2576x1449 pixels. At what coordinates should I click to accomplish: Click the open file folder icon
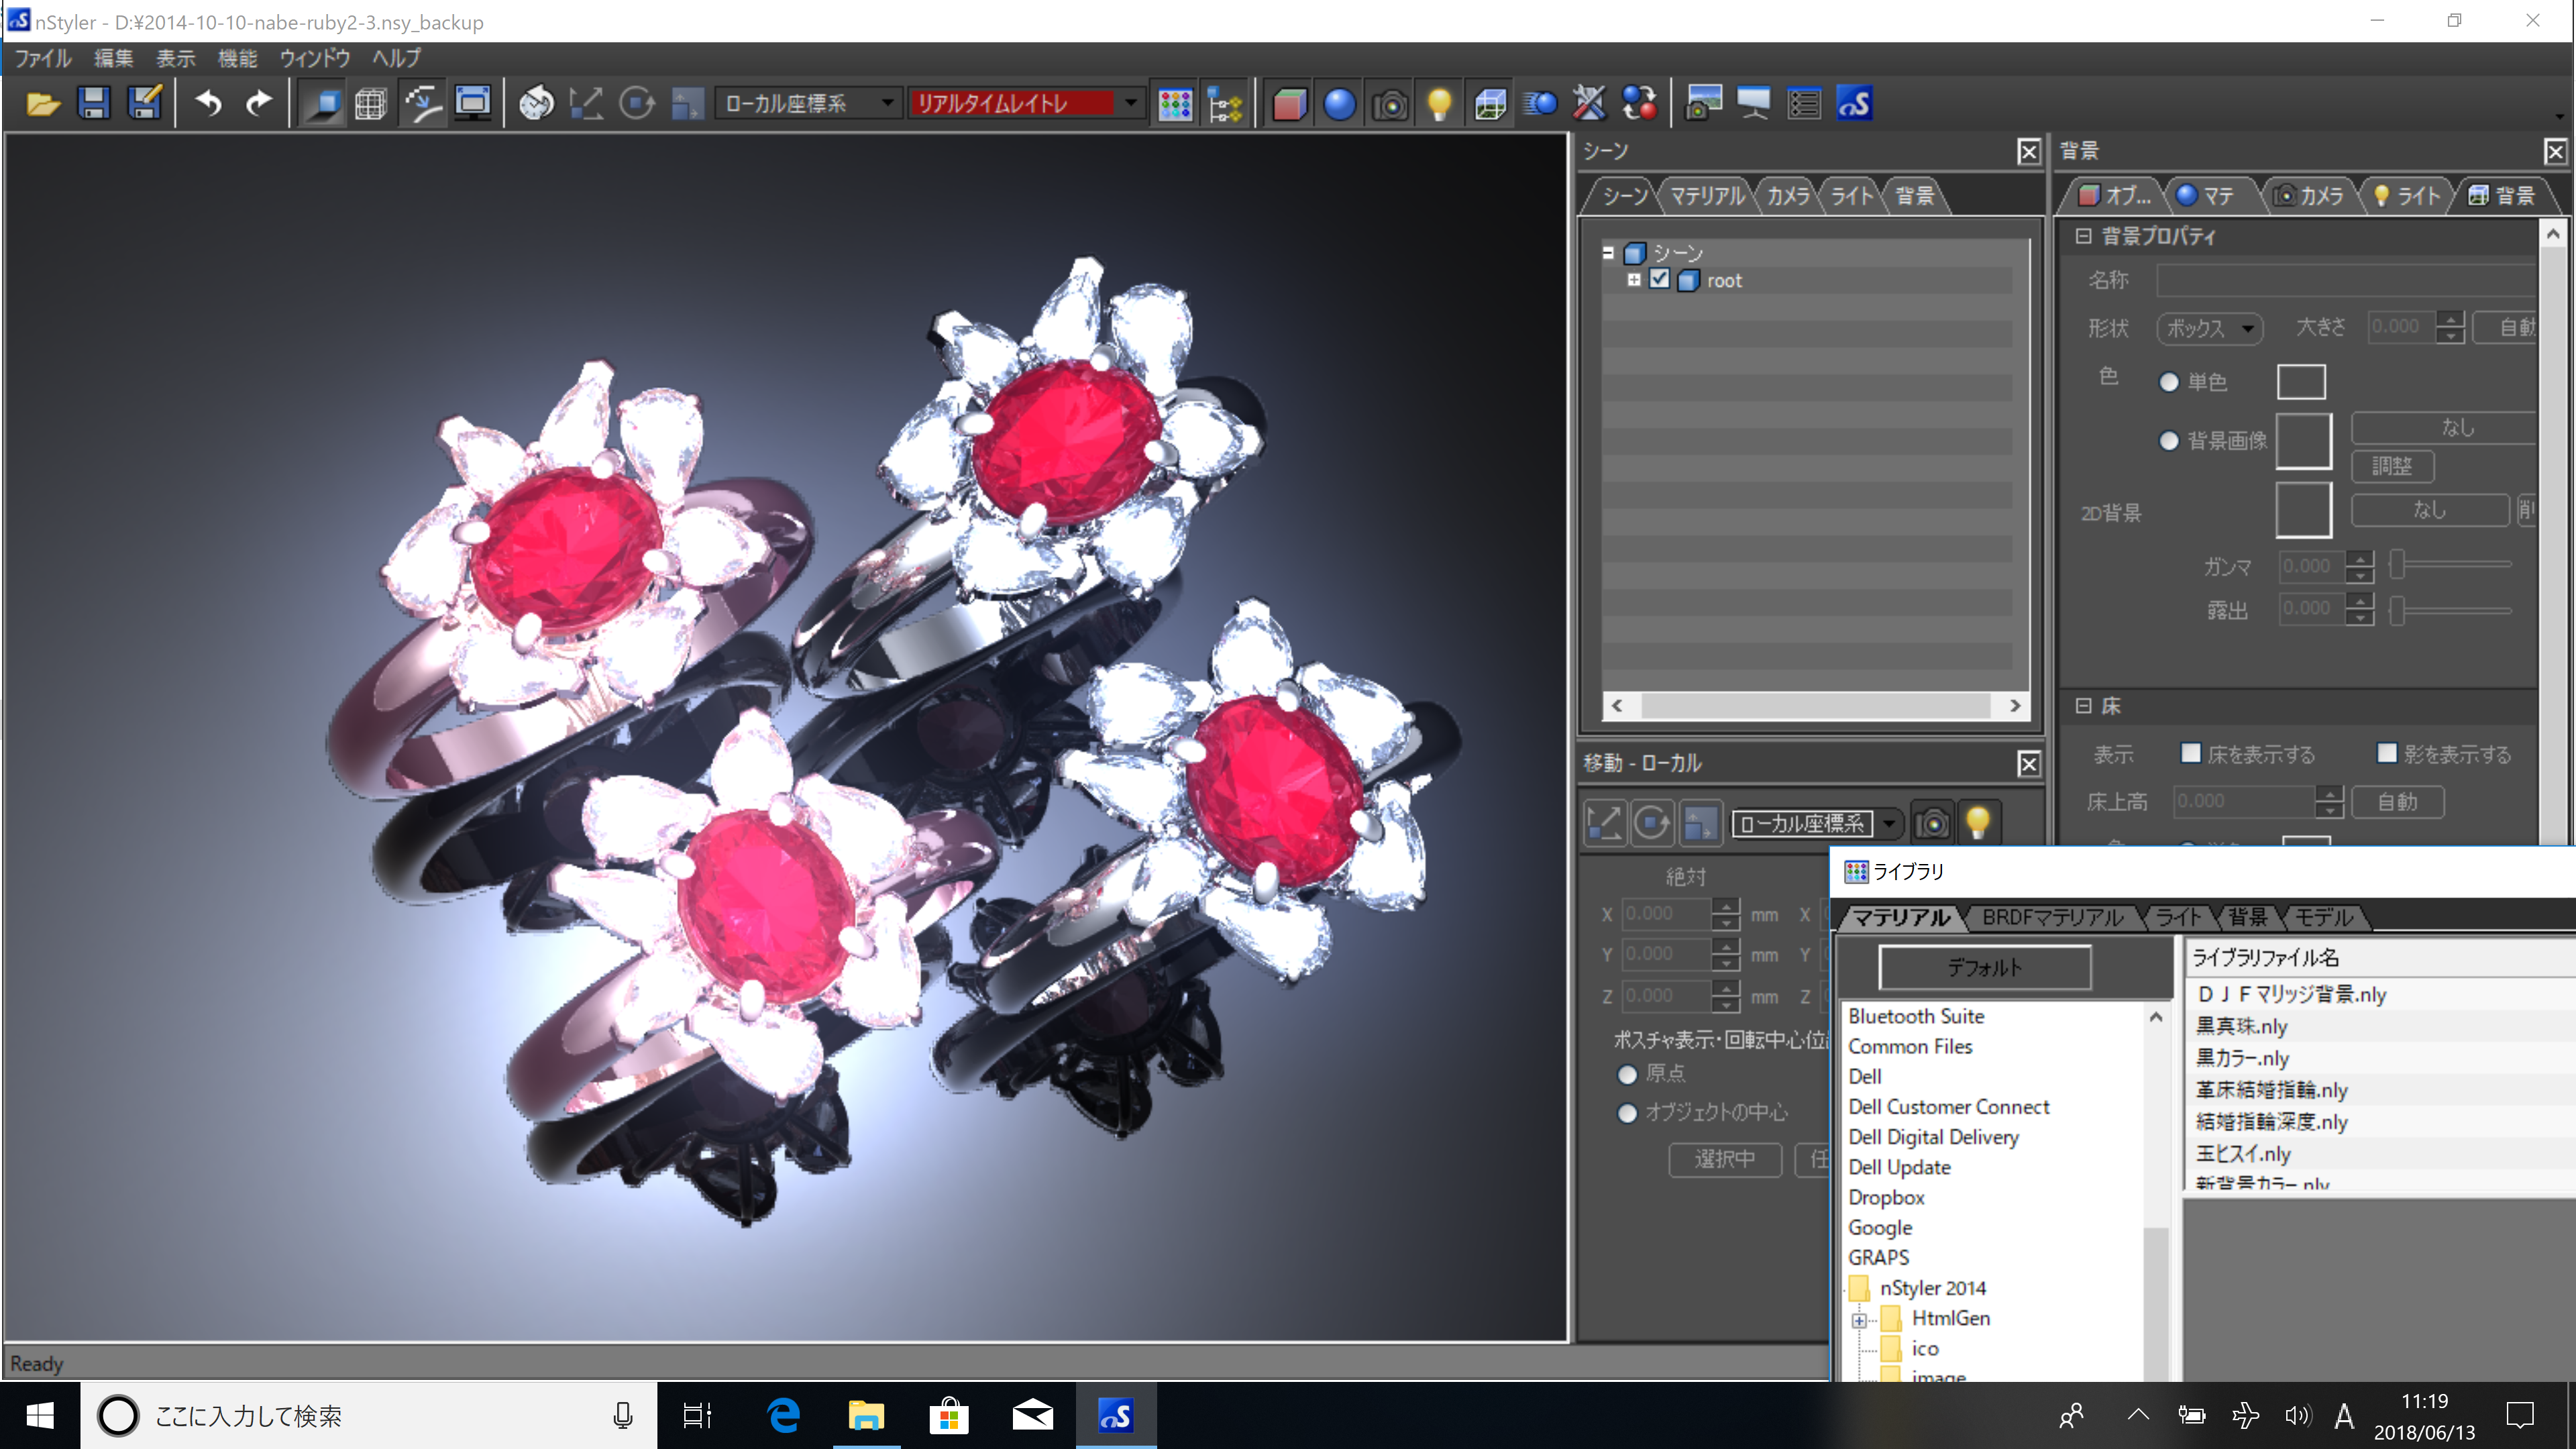(x=43, y=104)
